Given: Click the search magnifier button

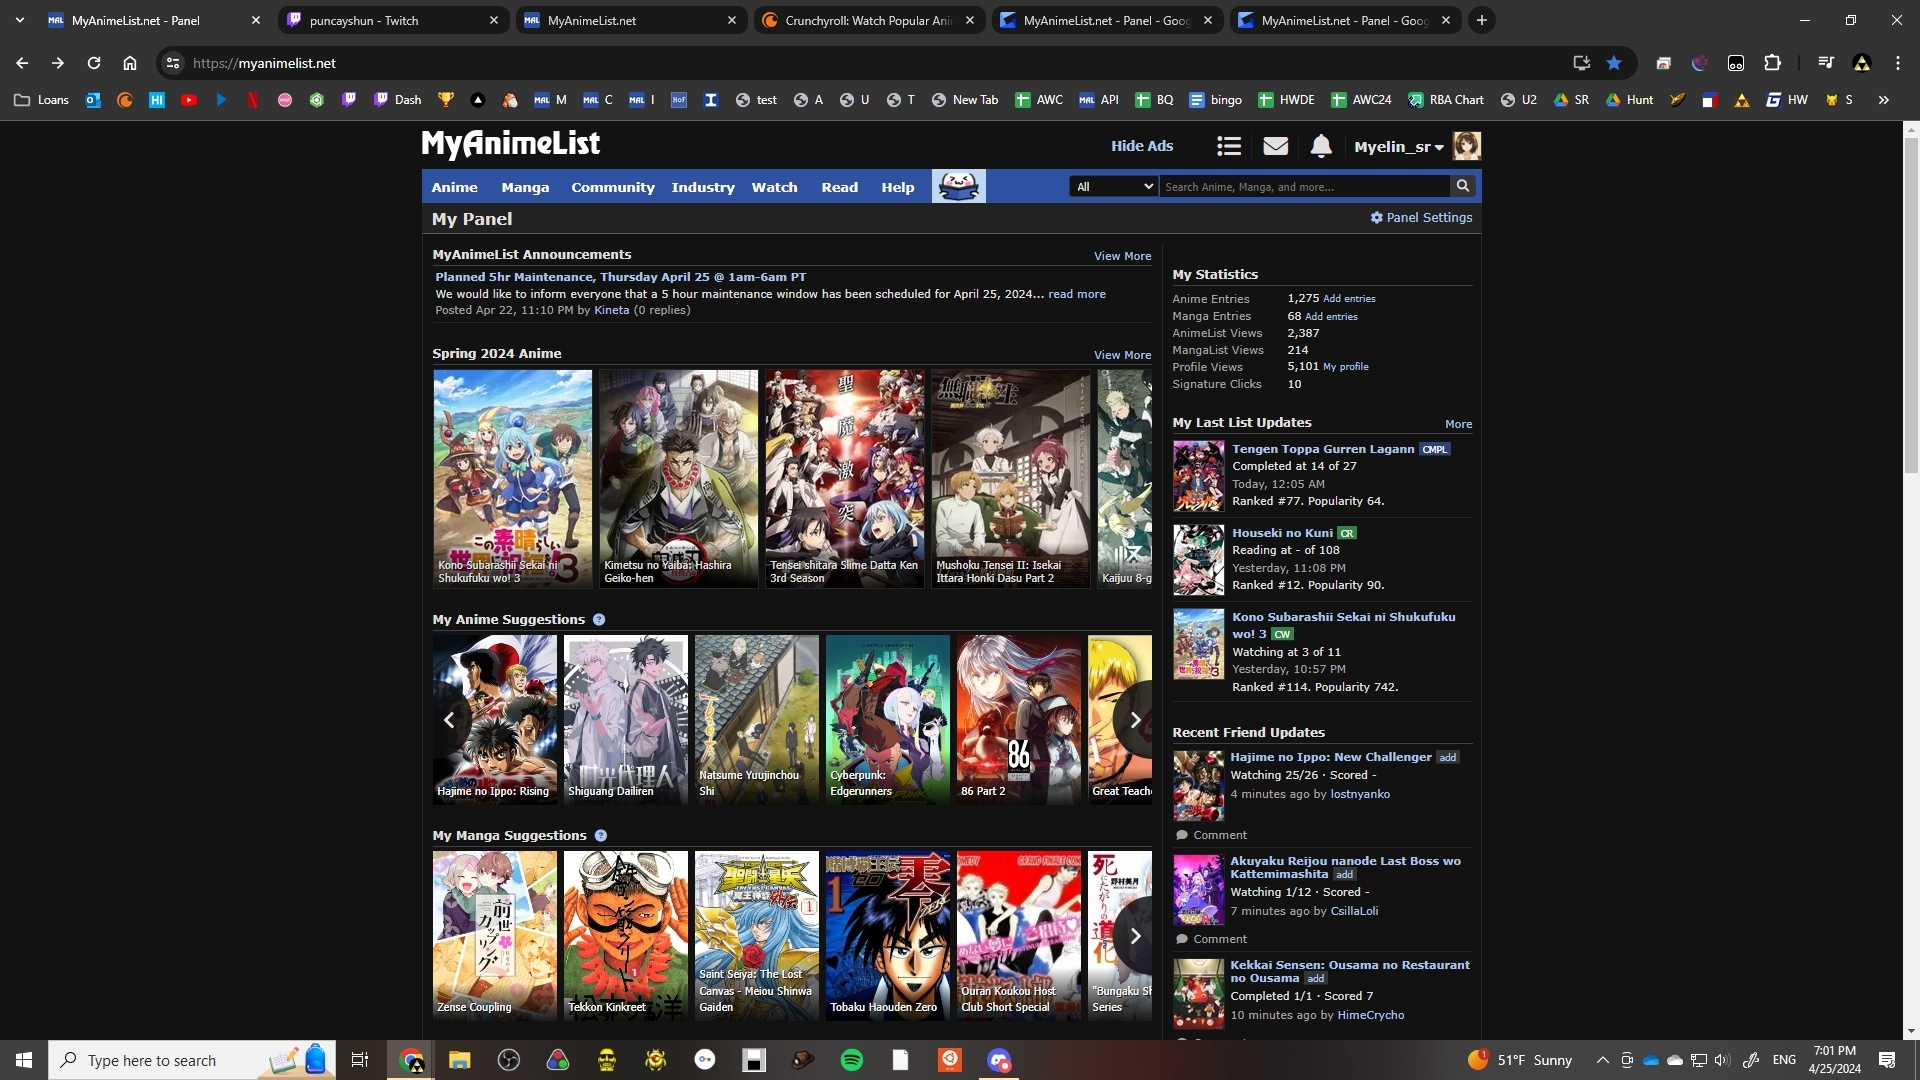Looking at the screenshot, I should [1463, 186].
